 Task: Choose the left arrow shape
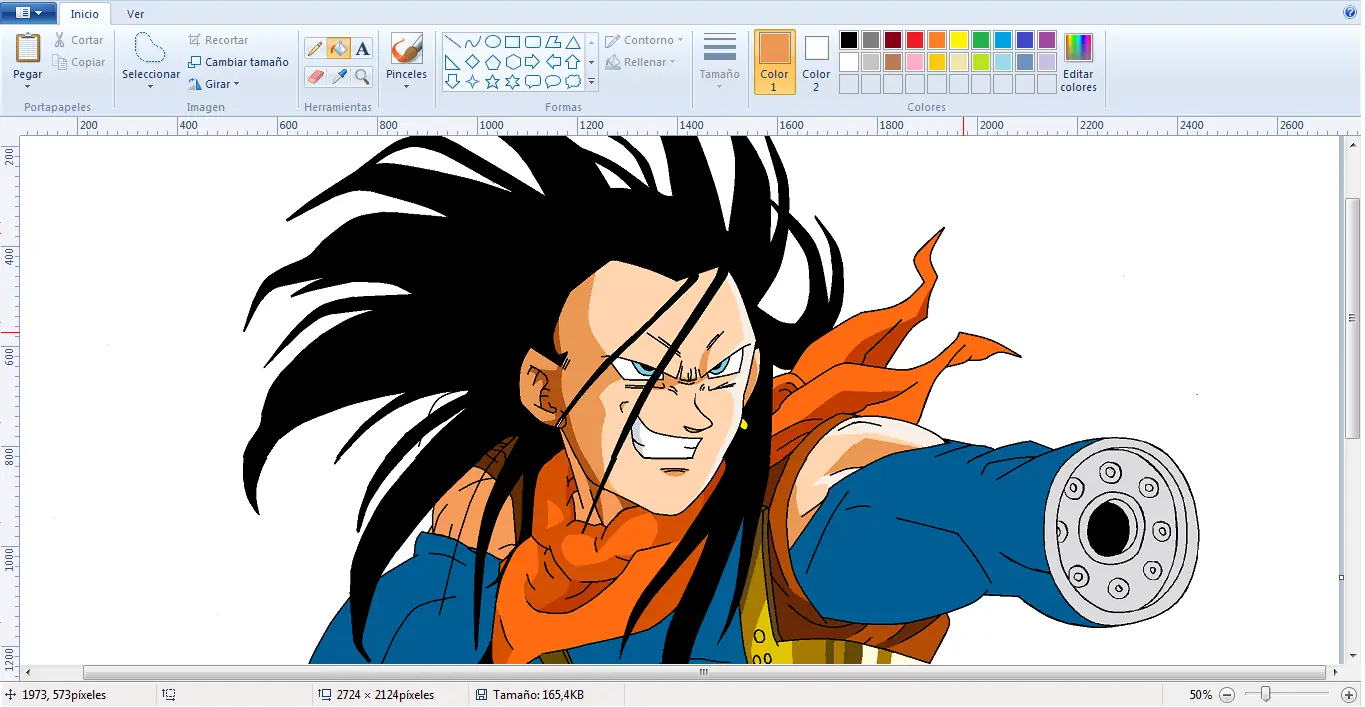click(553, 62)
